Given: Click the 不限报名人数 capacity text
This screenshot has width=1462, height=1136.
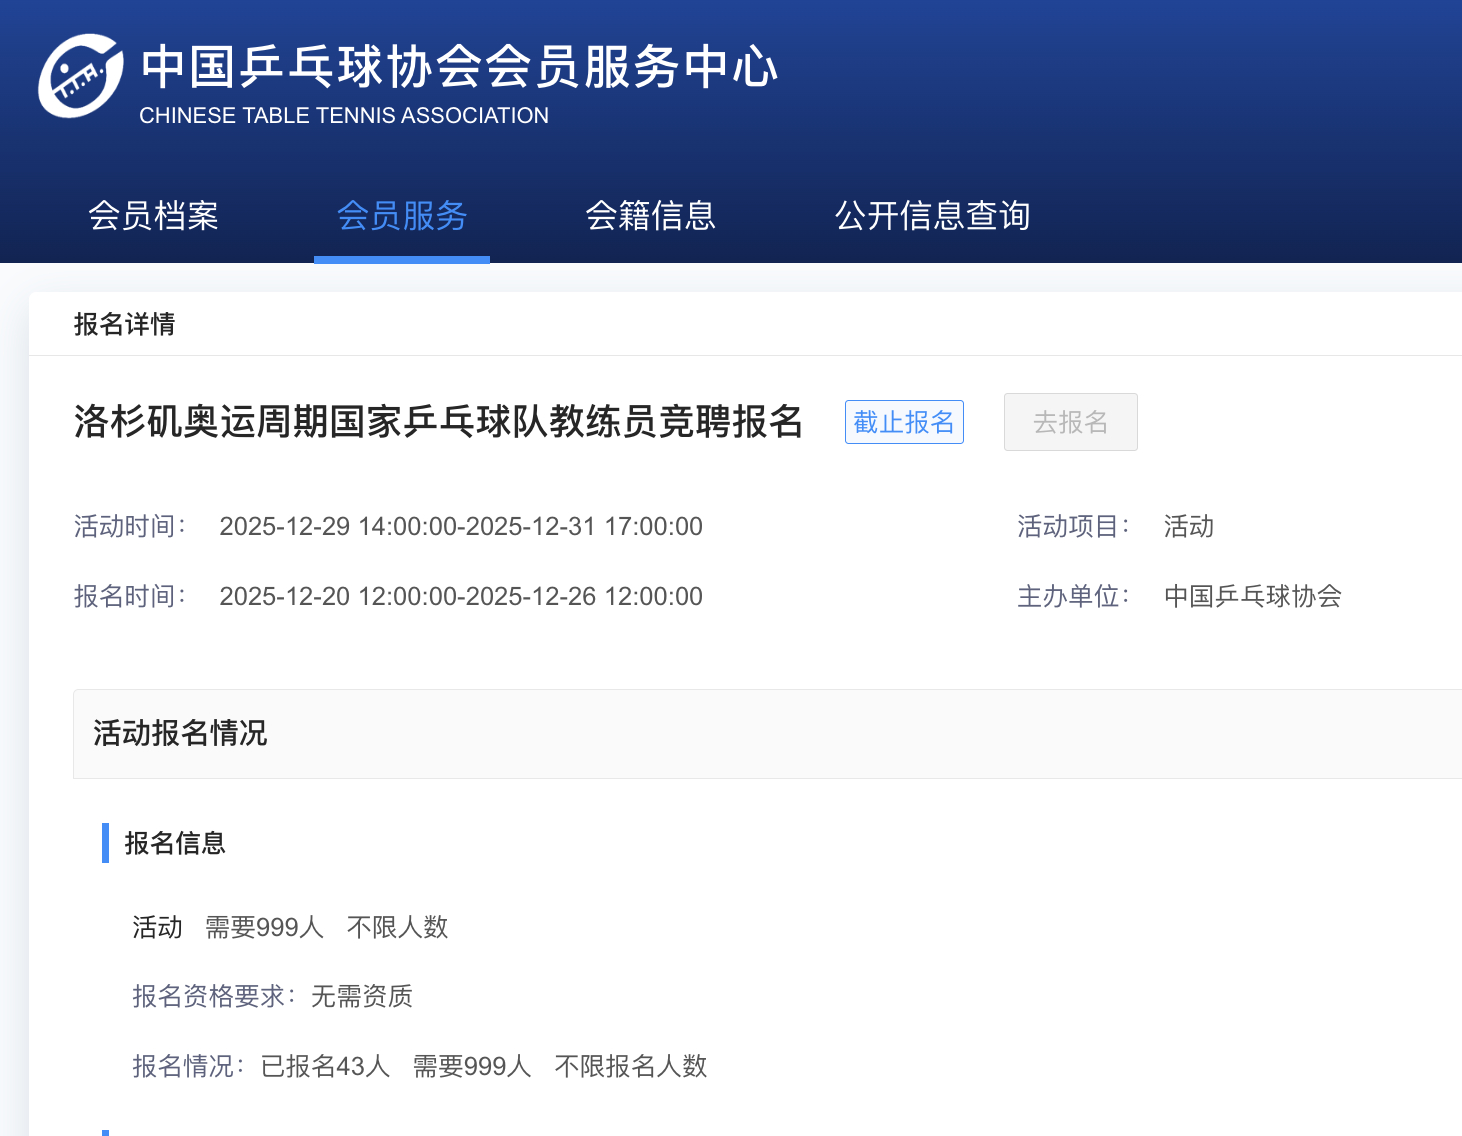Looking at the screenshot, I should [x=630, y=1066].
